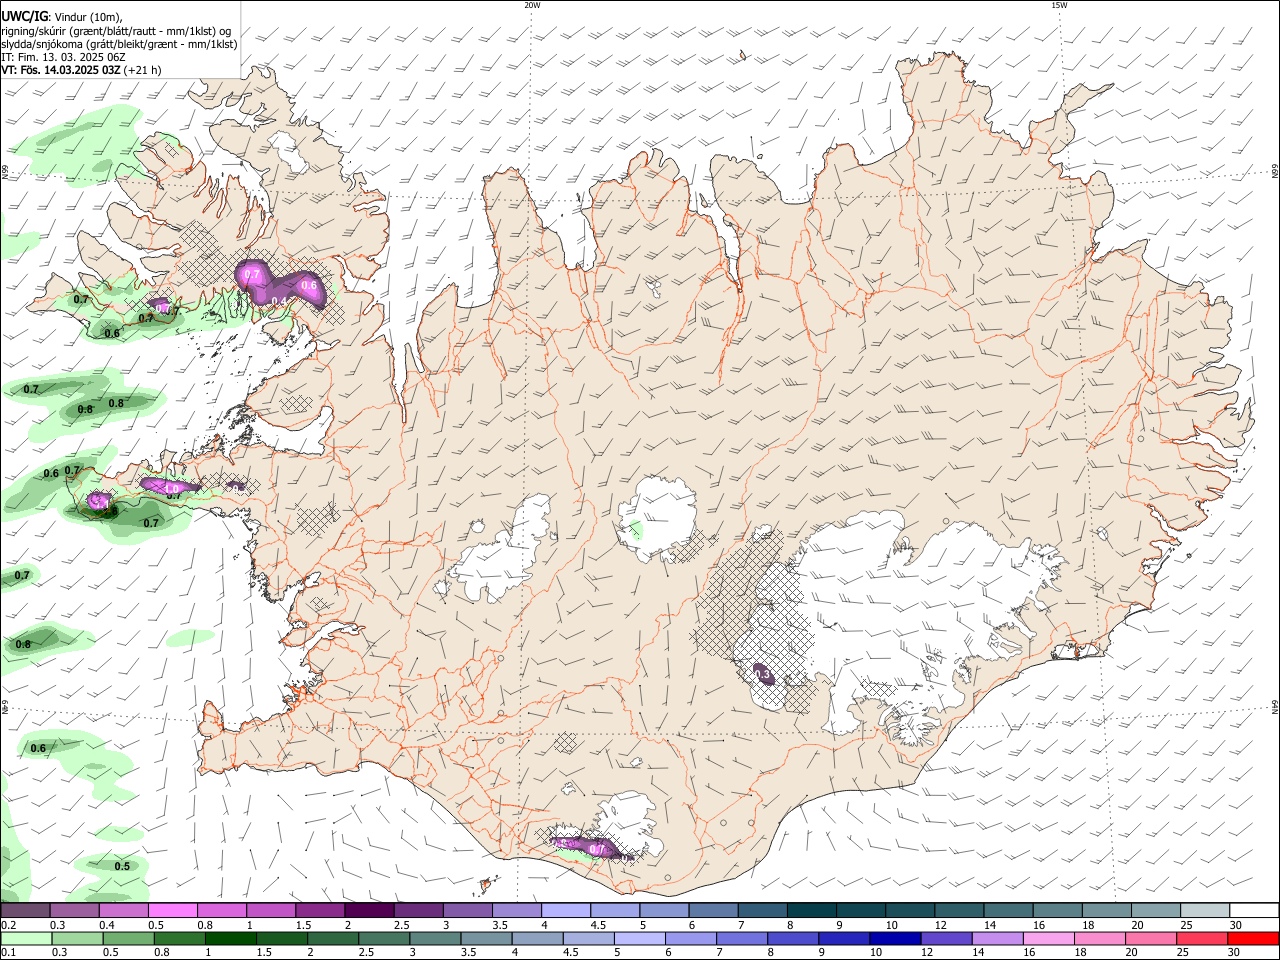
Task: Pick the green 0.5 swatch, rain scale
Action: [128, 938]
